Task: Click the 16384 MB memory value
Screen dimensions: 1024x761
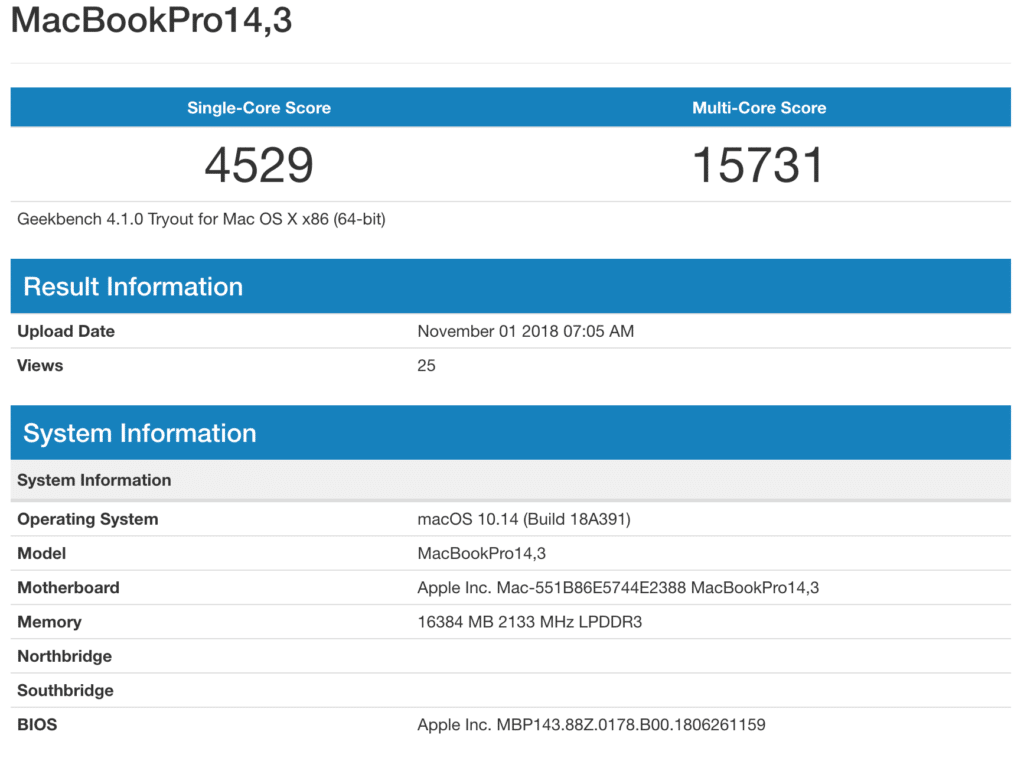Action: click(529, 622)
